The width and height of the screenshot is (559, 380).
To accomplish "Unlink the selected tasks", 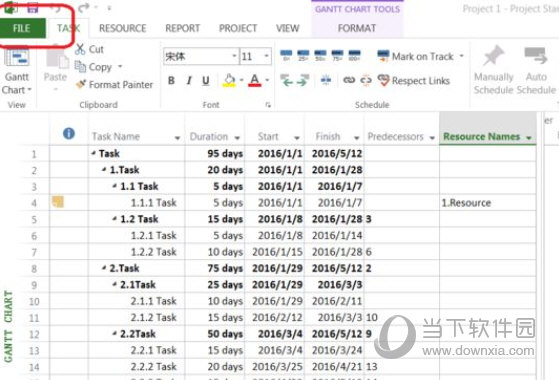I will [366, 81].
